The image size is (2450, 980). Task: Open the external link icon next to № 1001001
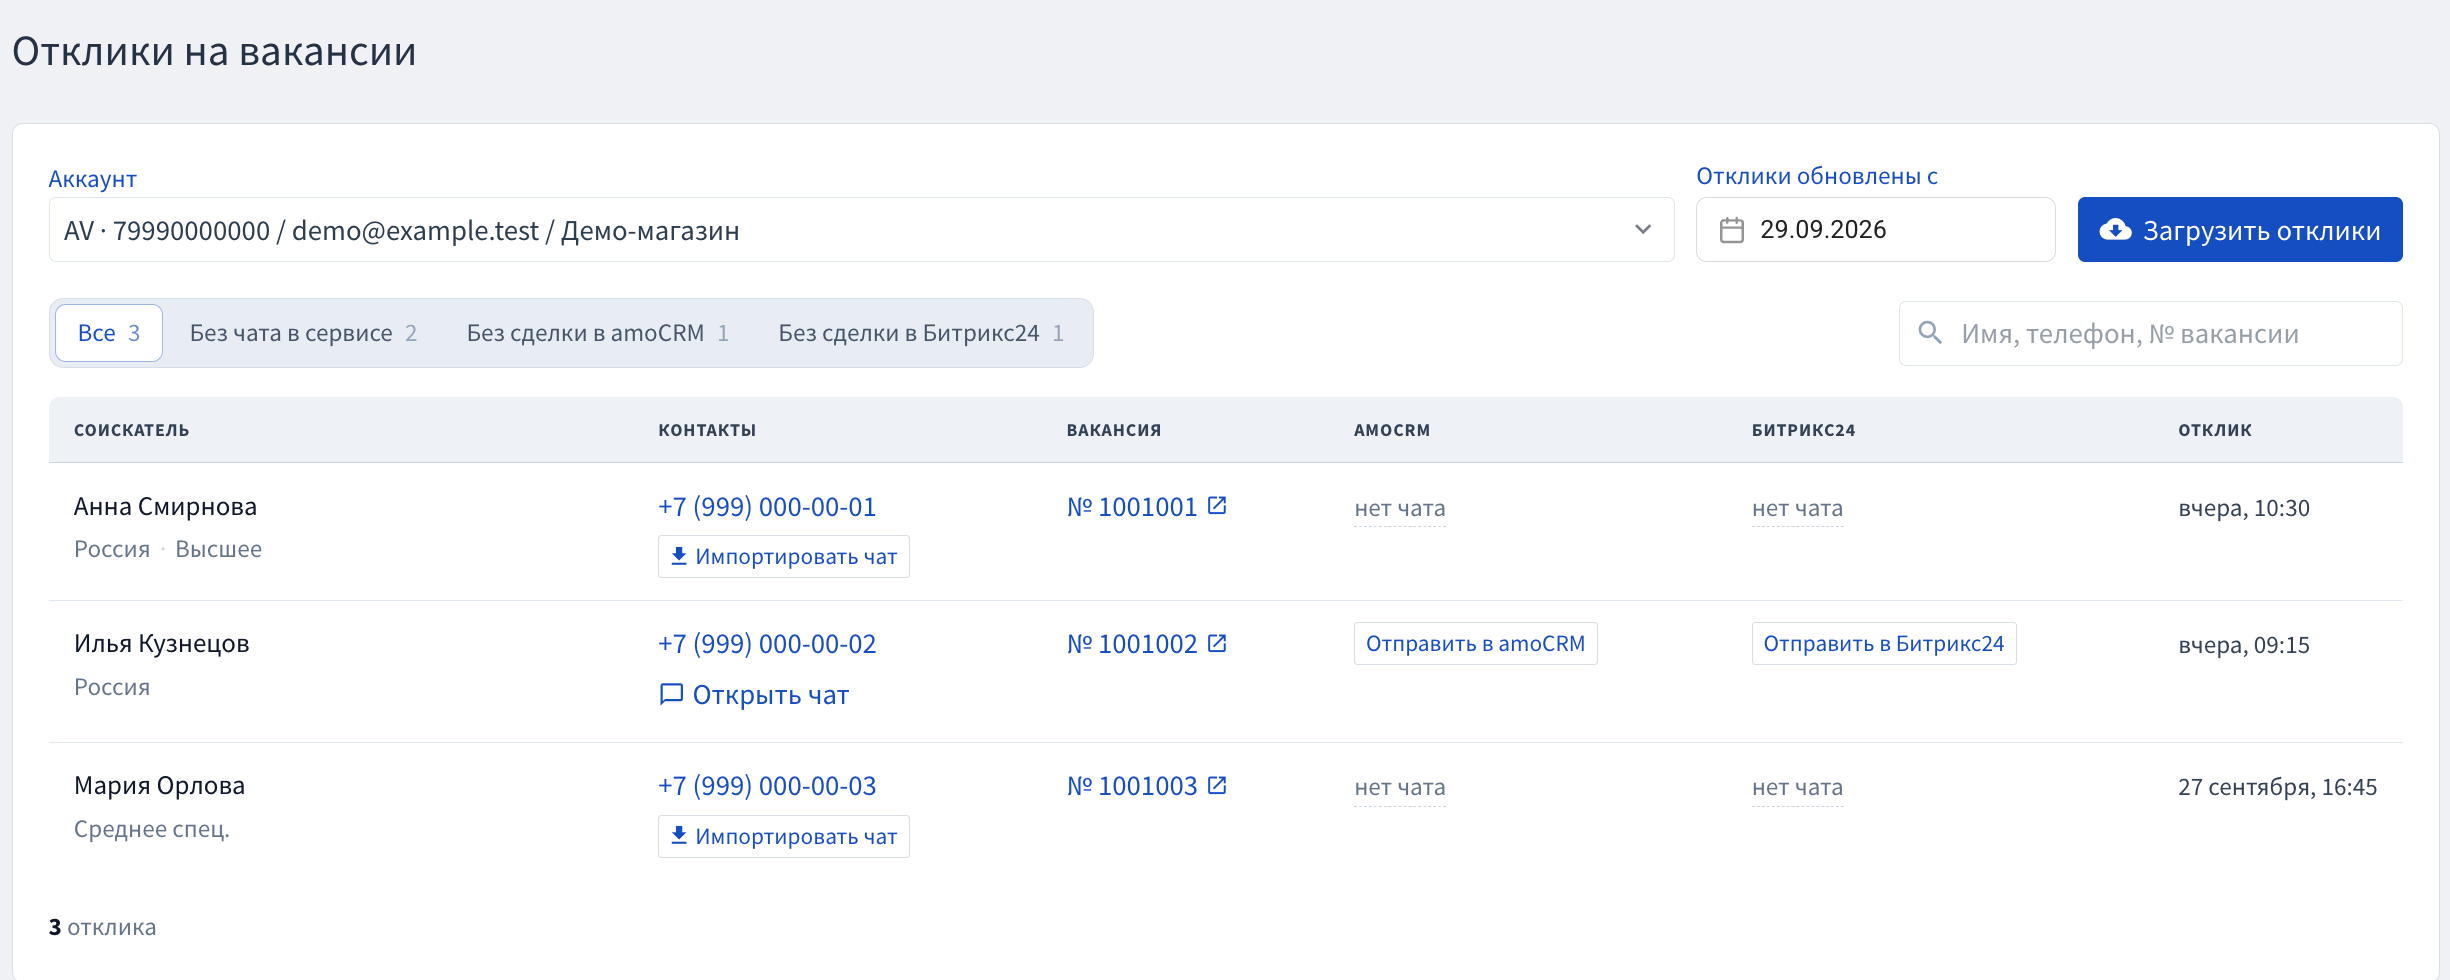[1217, 506]
